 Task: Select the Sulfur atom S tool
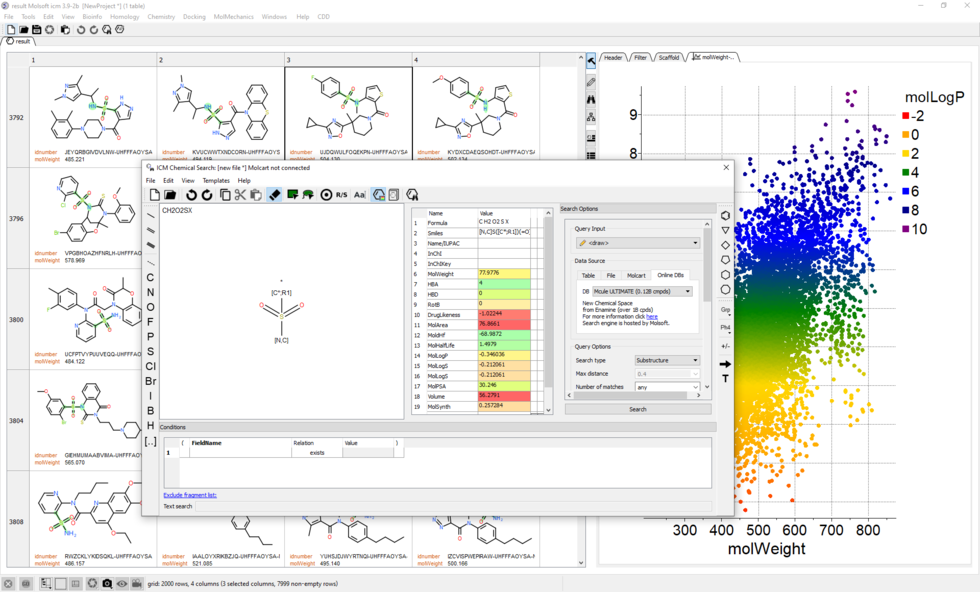pyautogui.click(x=150, y=351)
